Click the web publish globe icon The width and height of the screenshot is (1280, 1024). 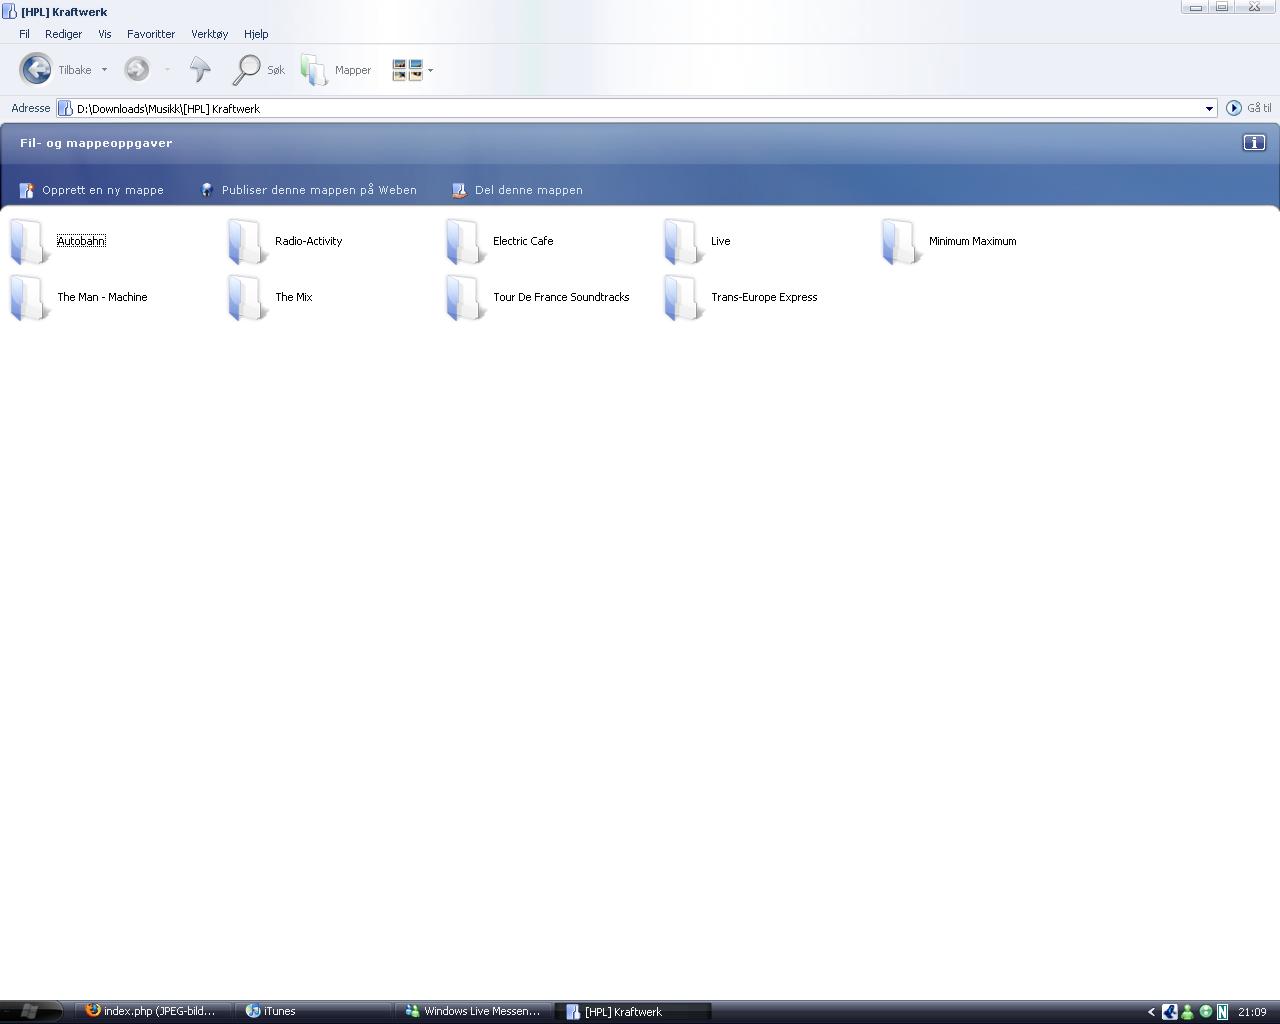tap(207, 190)
